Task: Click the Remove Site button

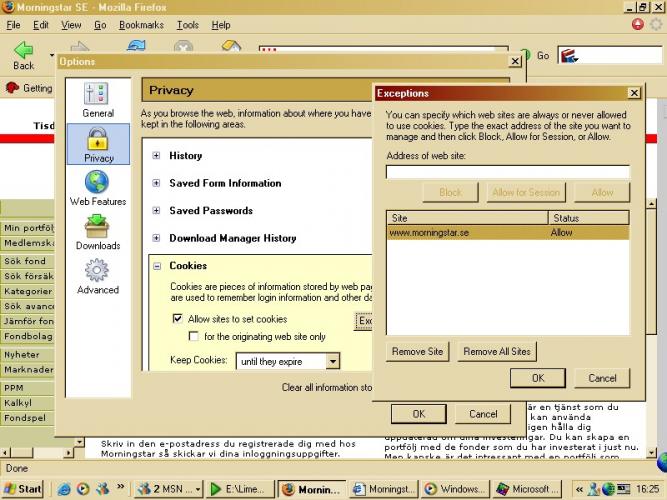Action: pos(418,351)
